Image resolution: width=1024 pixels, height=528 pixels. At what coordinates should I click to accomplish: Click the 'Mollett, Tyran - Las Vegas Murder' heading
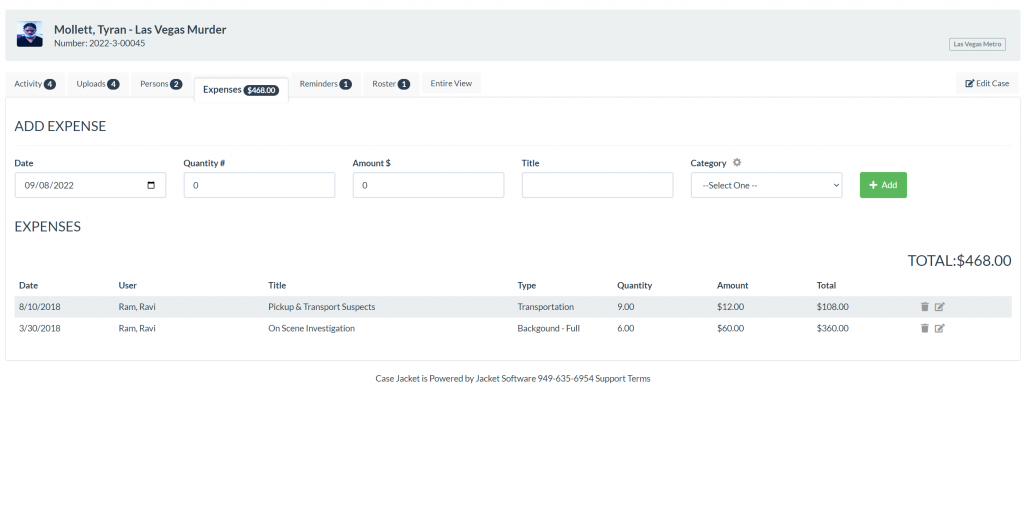pos(140,29)
